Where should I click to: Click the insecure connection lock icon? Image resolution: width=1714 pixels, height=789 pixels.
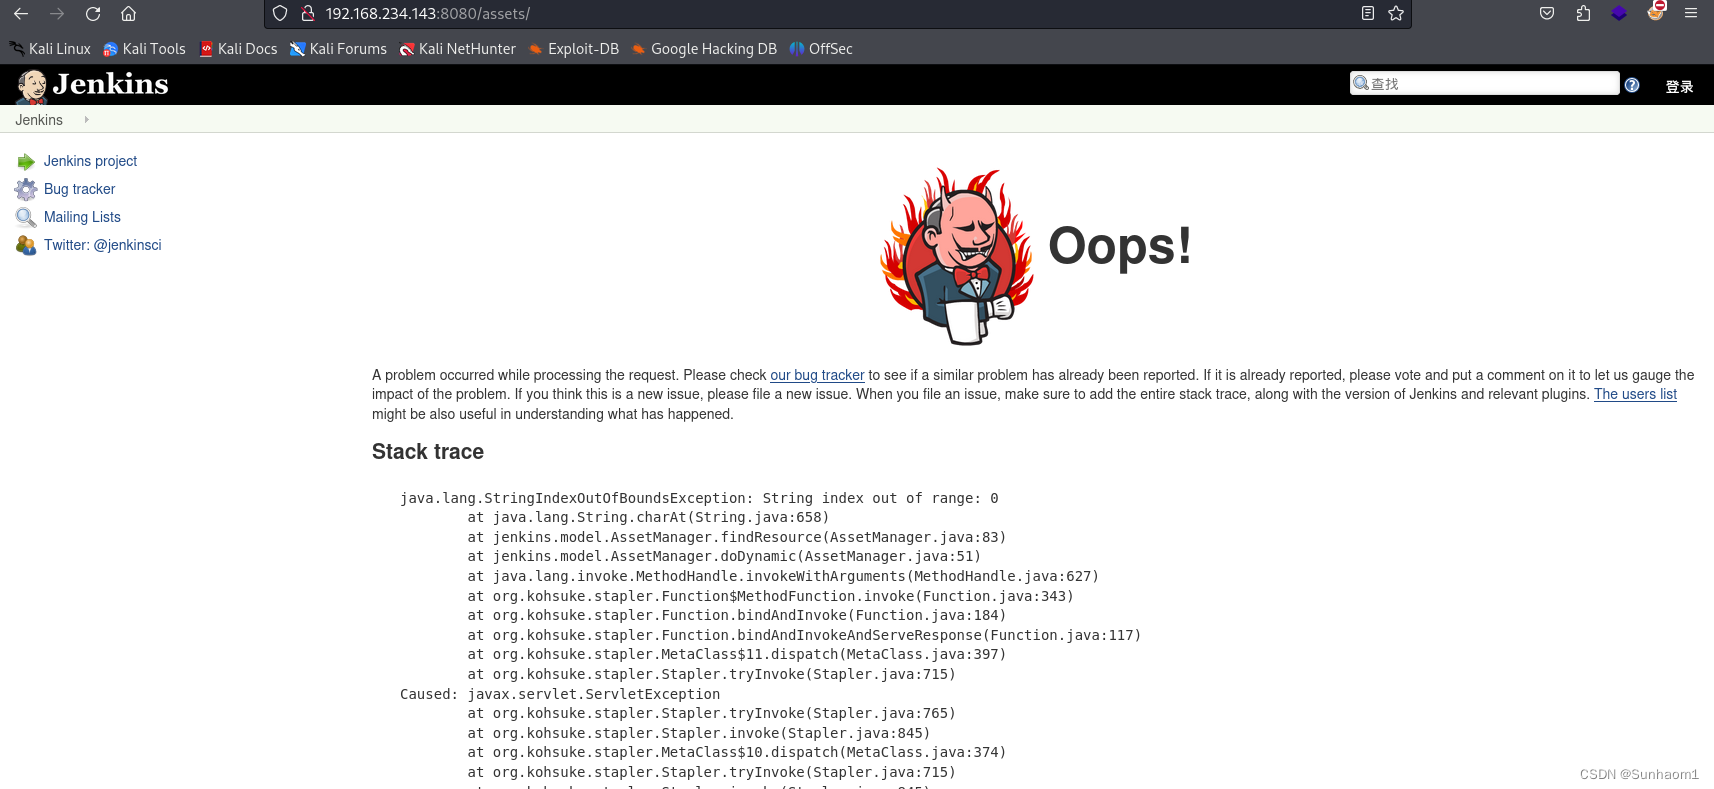[x=308, y=14]
